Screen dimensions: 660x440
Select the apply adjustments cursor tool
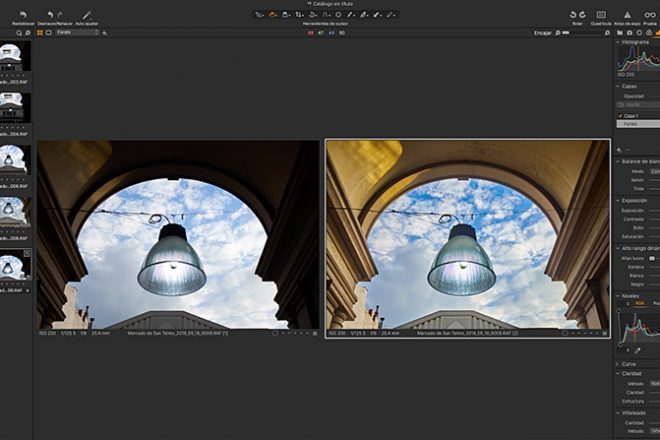(391, 15)
